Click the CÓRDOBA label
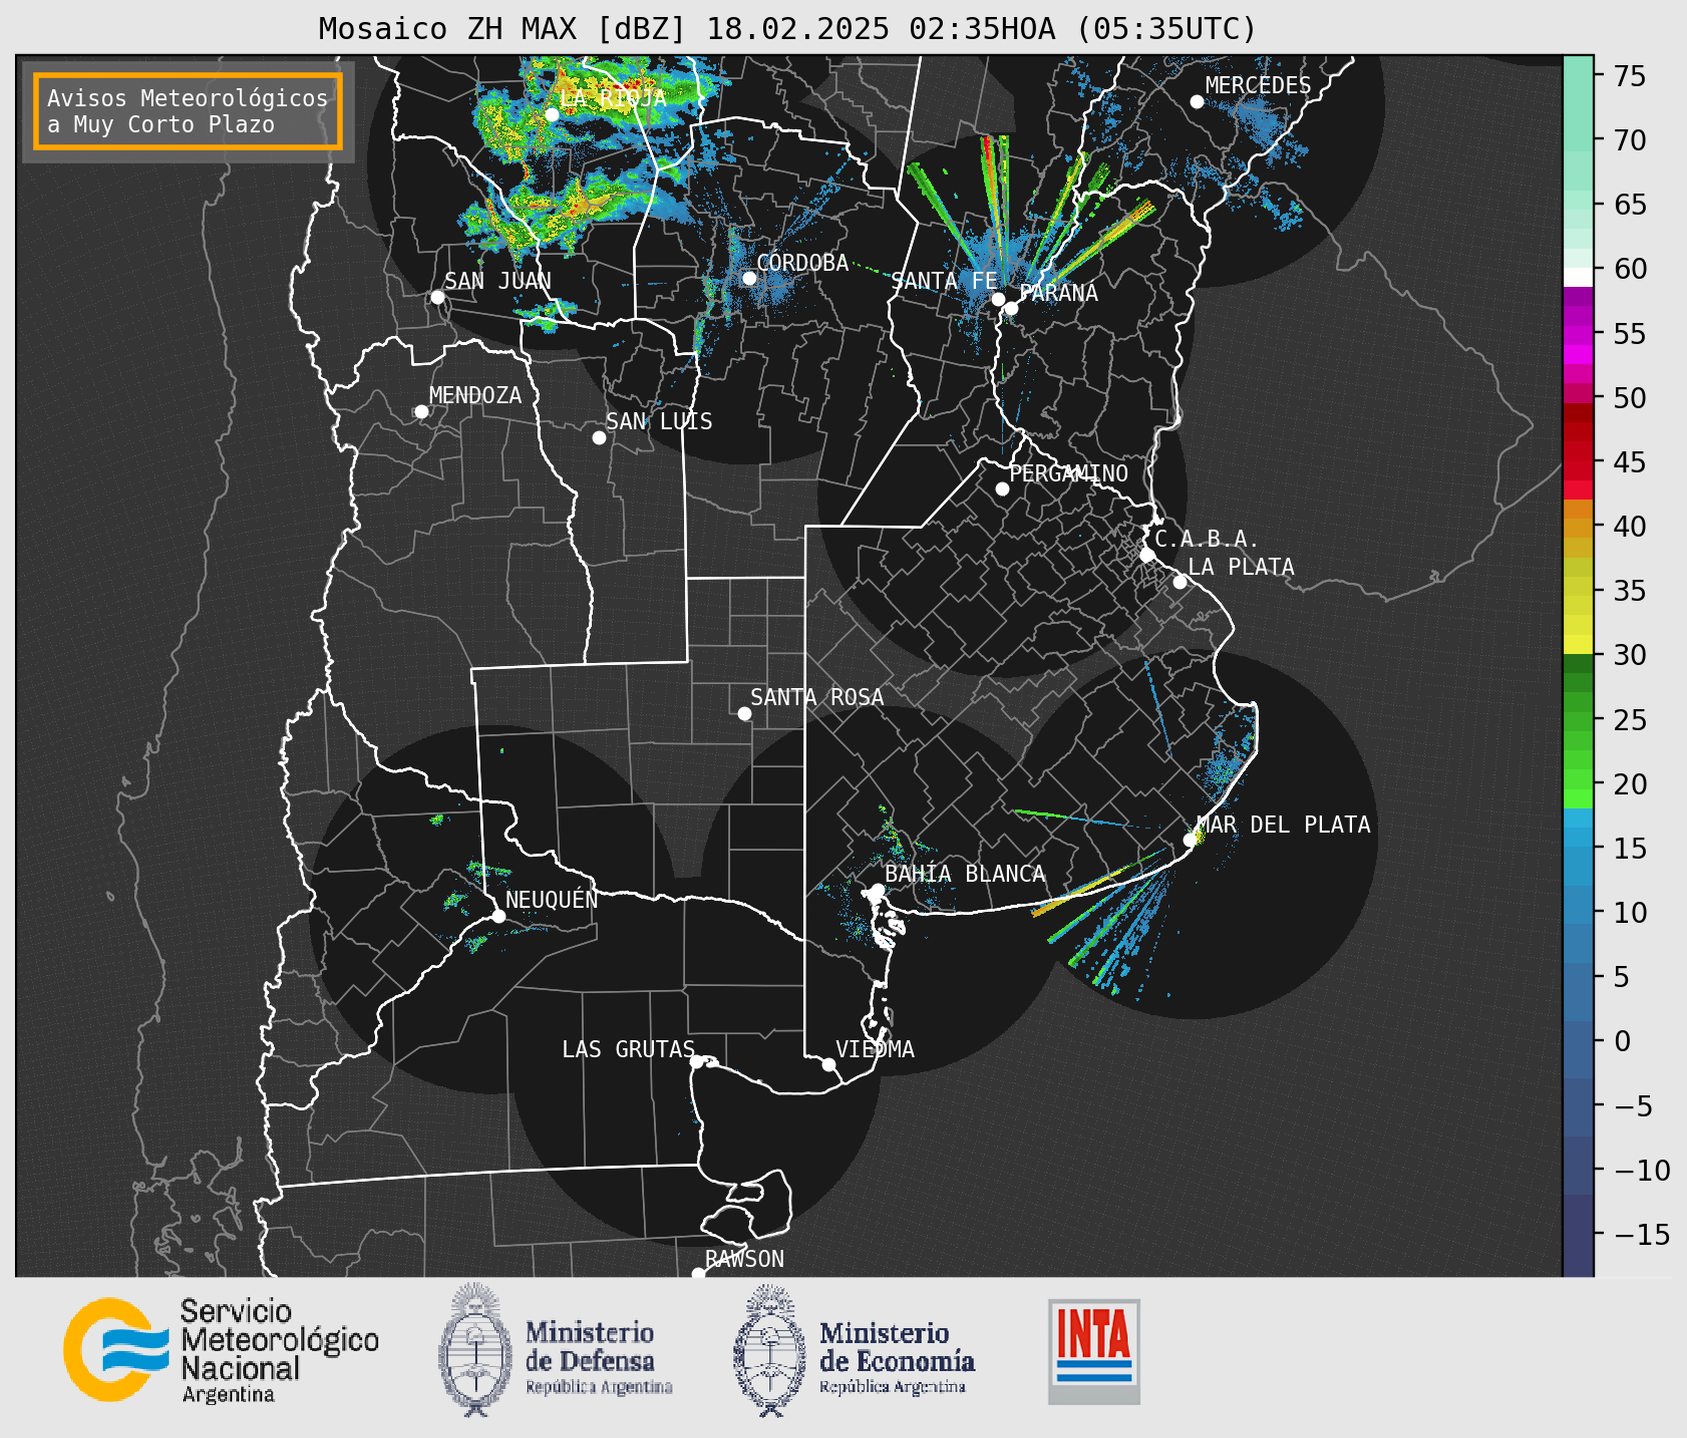 pyautogui.click(x=803, y=263)
